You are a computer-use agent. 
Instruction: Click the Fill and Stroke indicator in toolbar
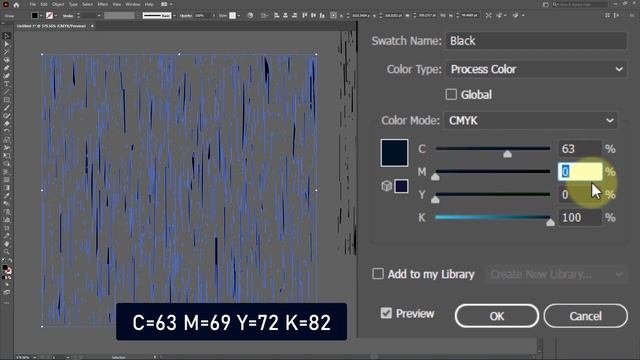(7, 269)
